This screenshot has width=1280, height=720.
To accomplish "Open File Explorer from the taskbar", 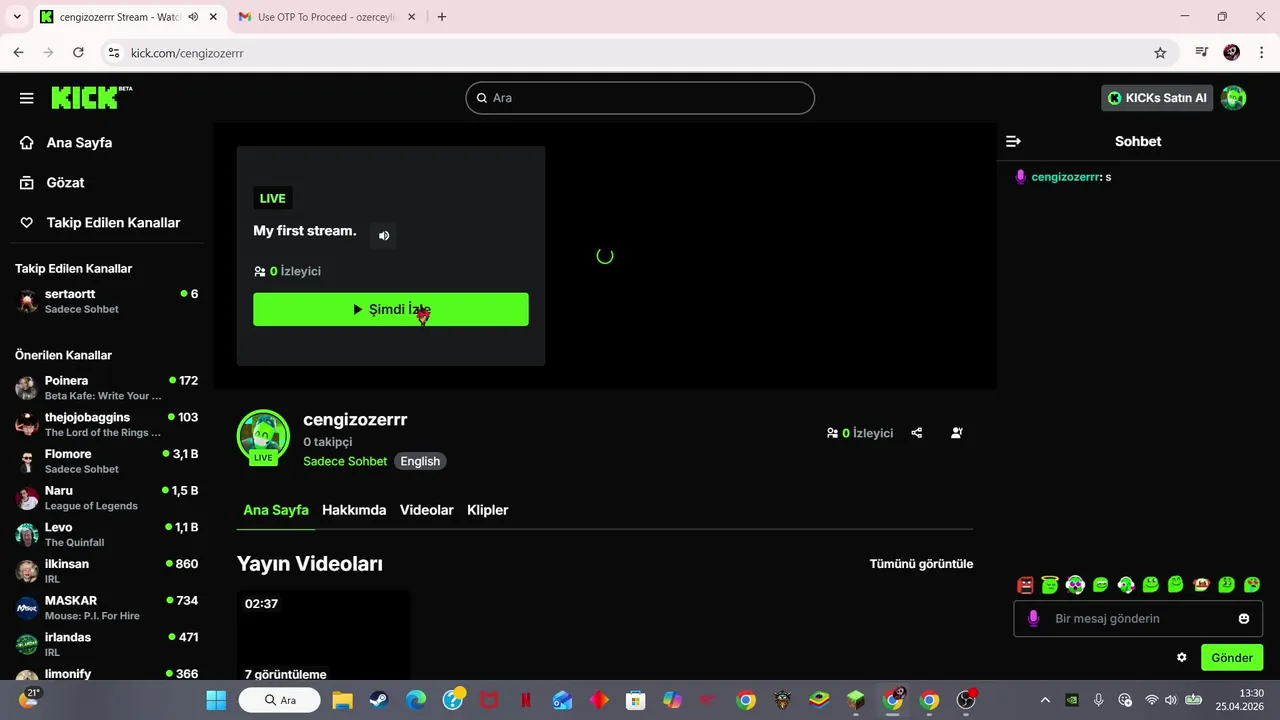I will pos(342,700).
